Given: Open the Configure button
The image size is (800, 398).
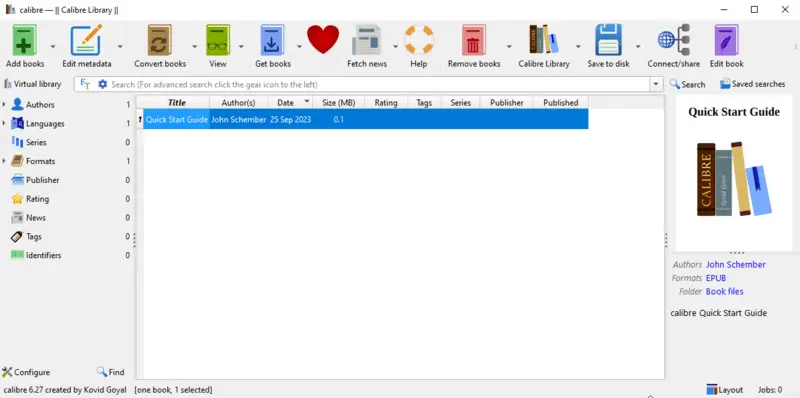Looking at the screenshot, I should (26, 372).
